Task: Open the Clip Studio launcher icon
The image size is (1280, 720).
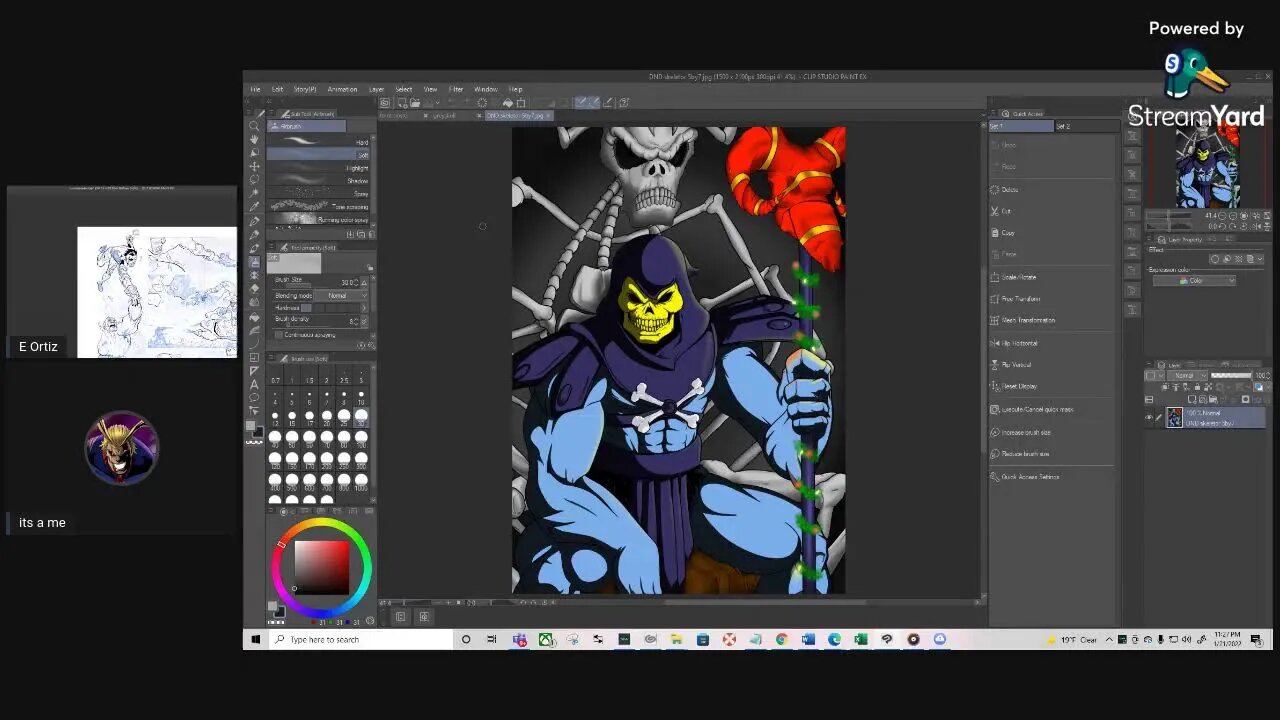Action: (385, 103)
